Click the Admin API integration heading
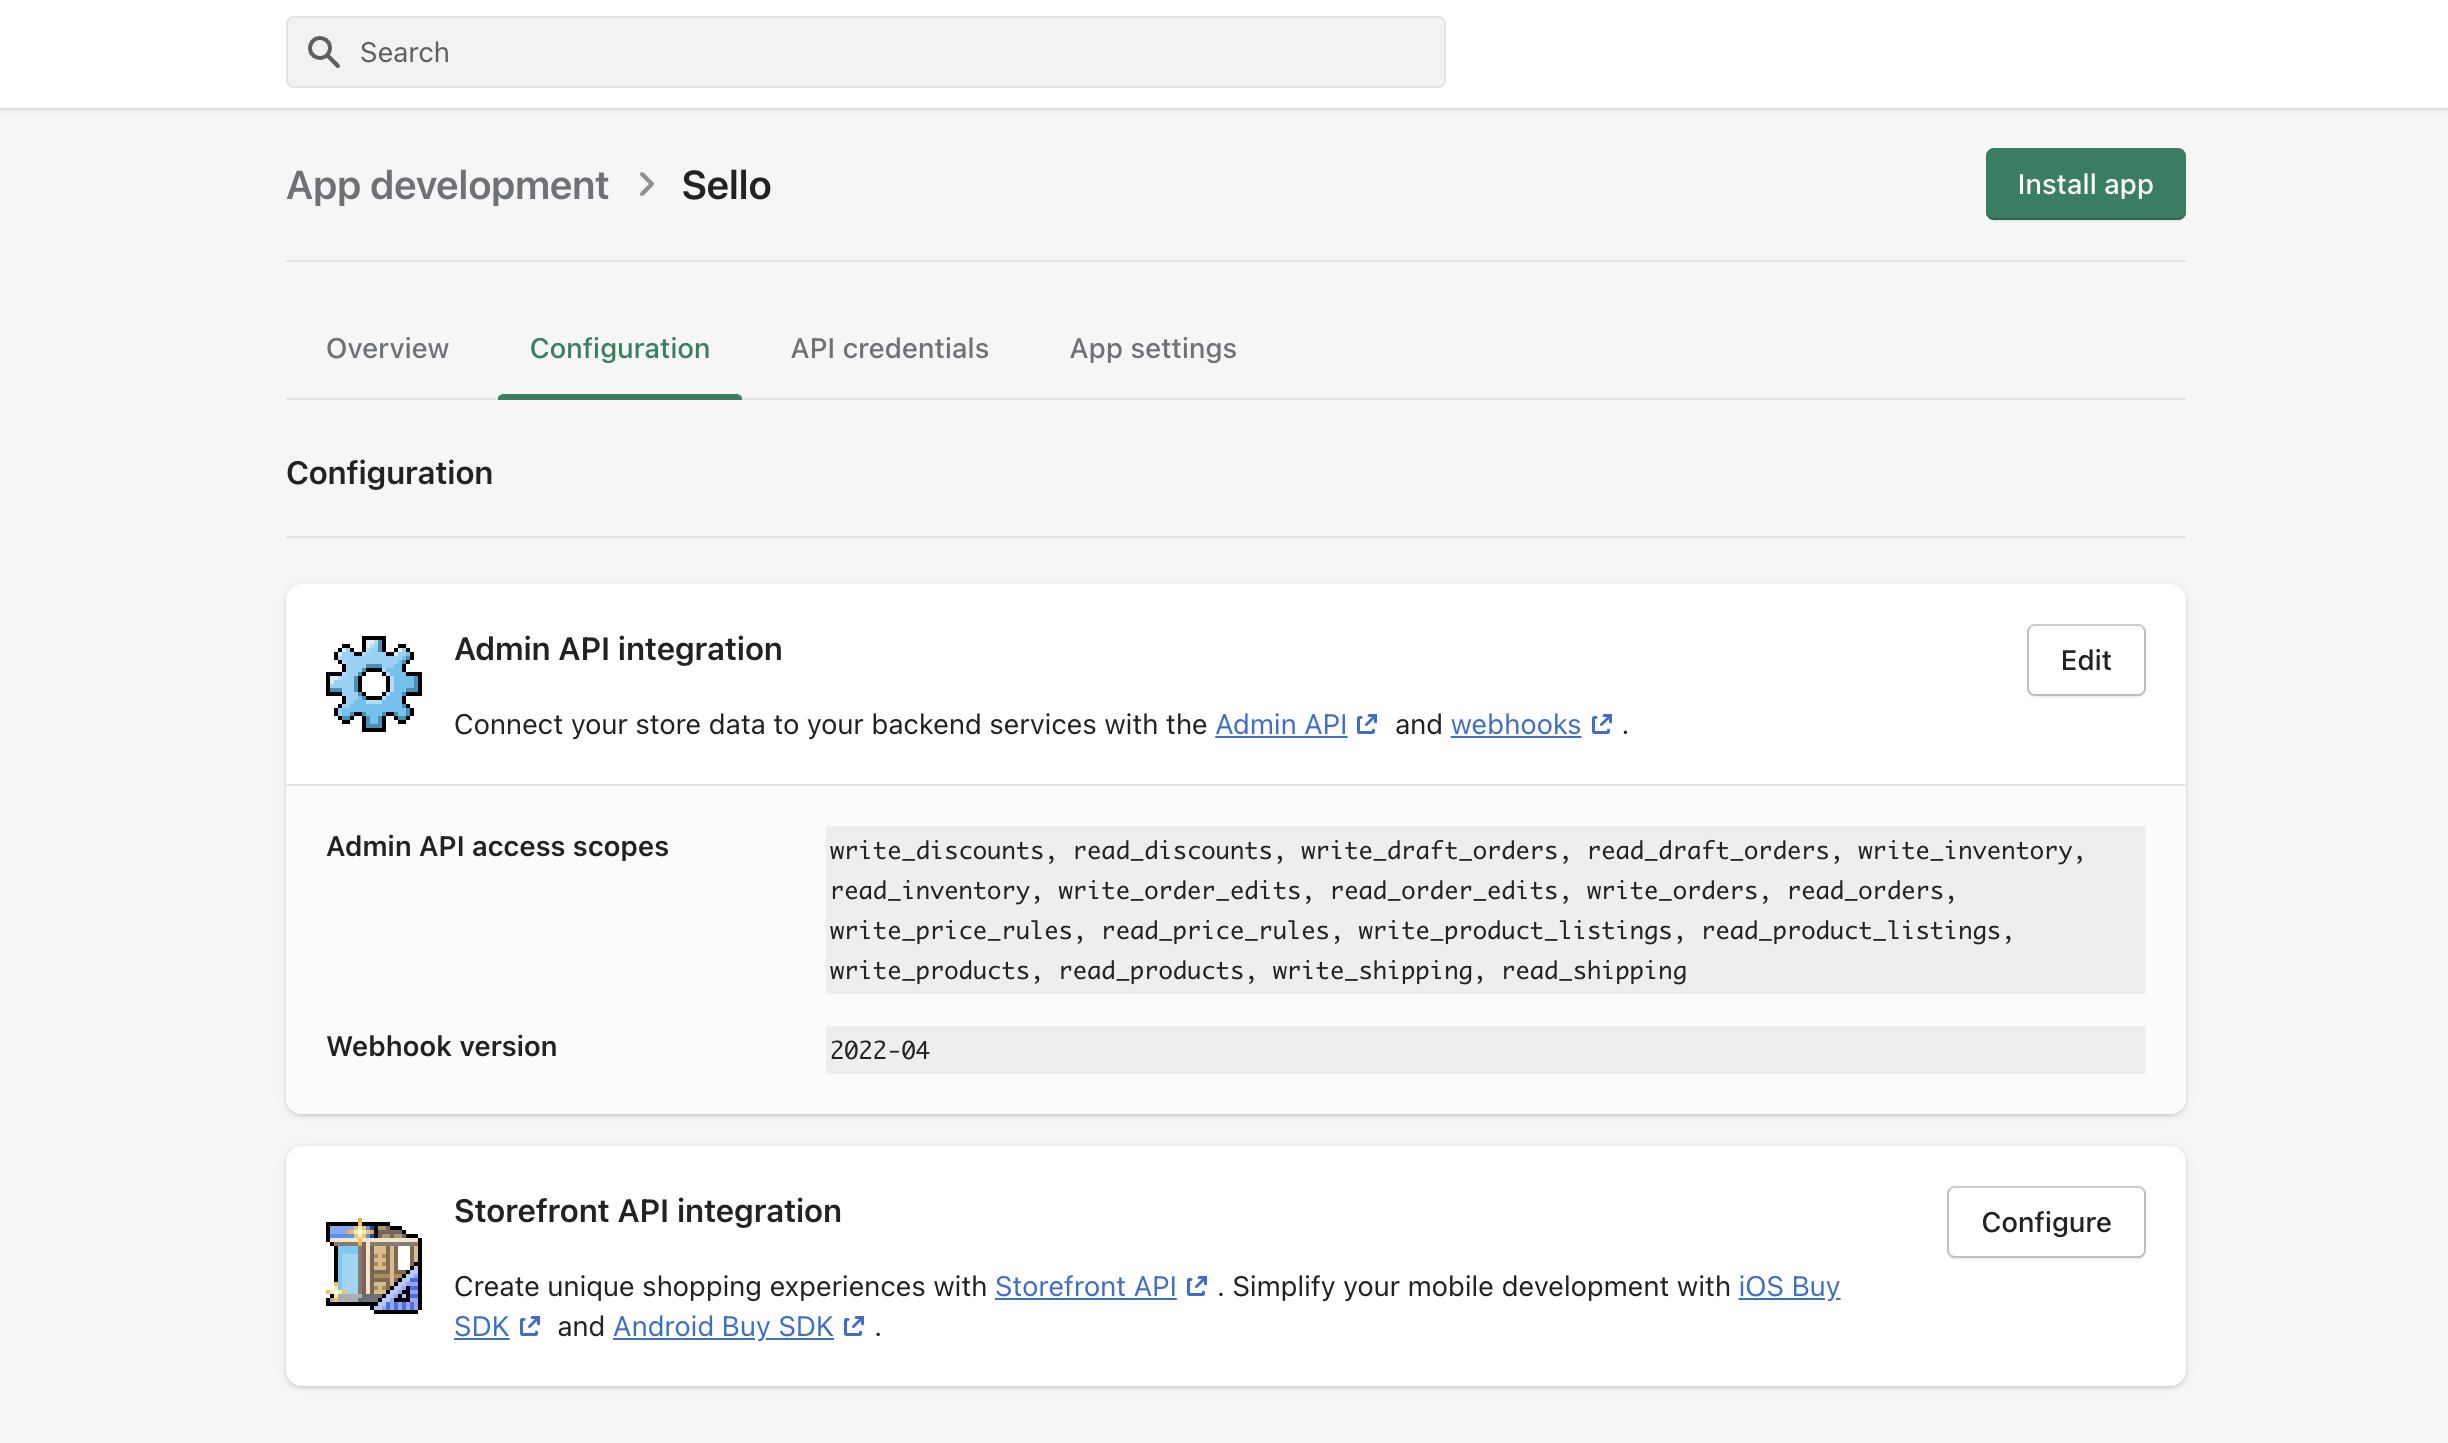 618,650
